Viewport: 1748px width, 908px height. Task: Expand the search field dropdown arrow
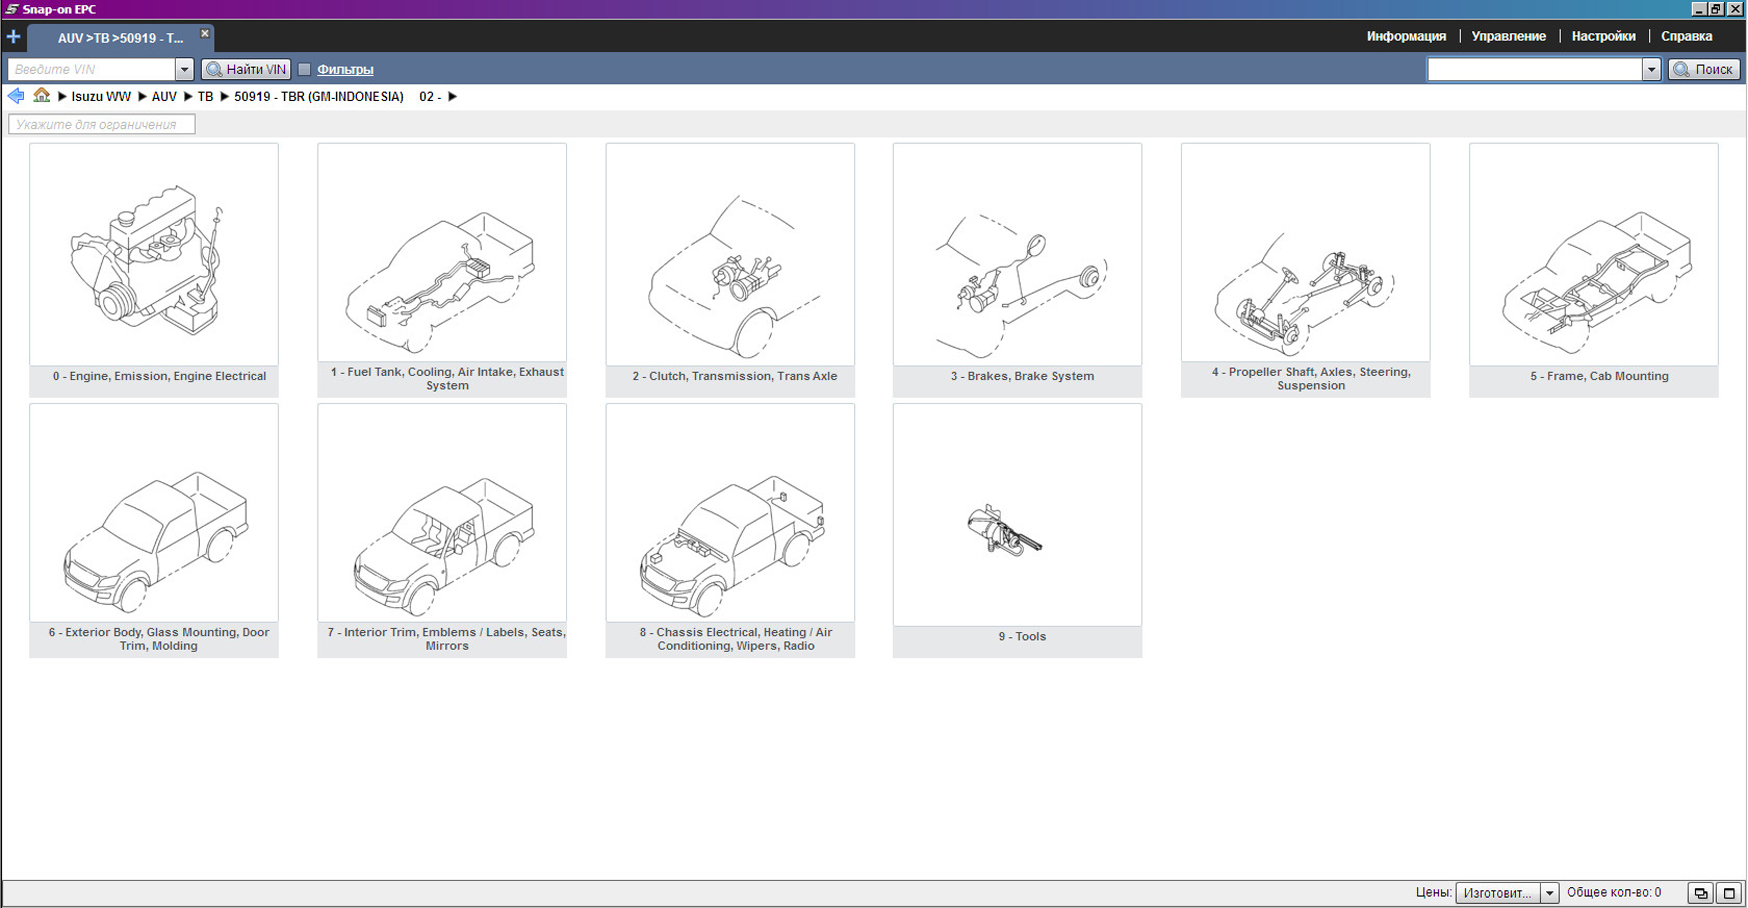[x=1651, y=69]
